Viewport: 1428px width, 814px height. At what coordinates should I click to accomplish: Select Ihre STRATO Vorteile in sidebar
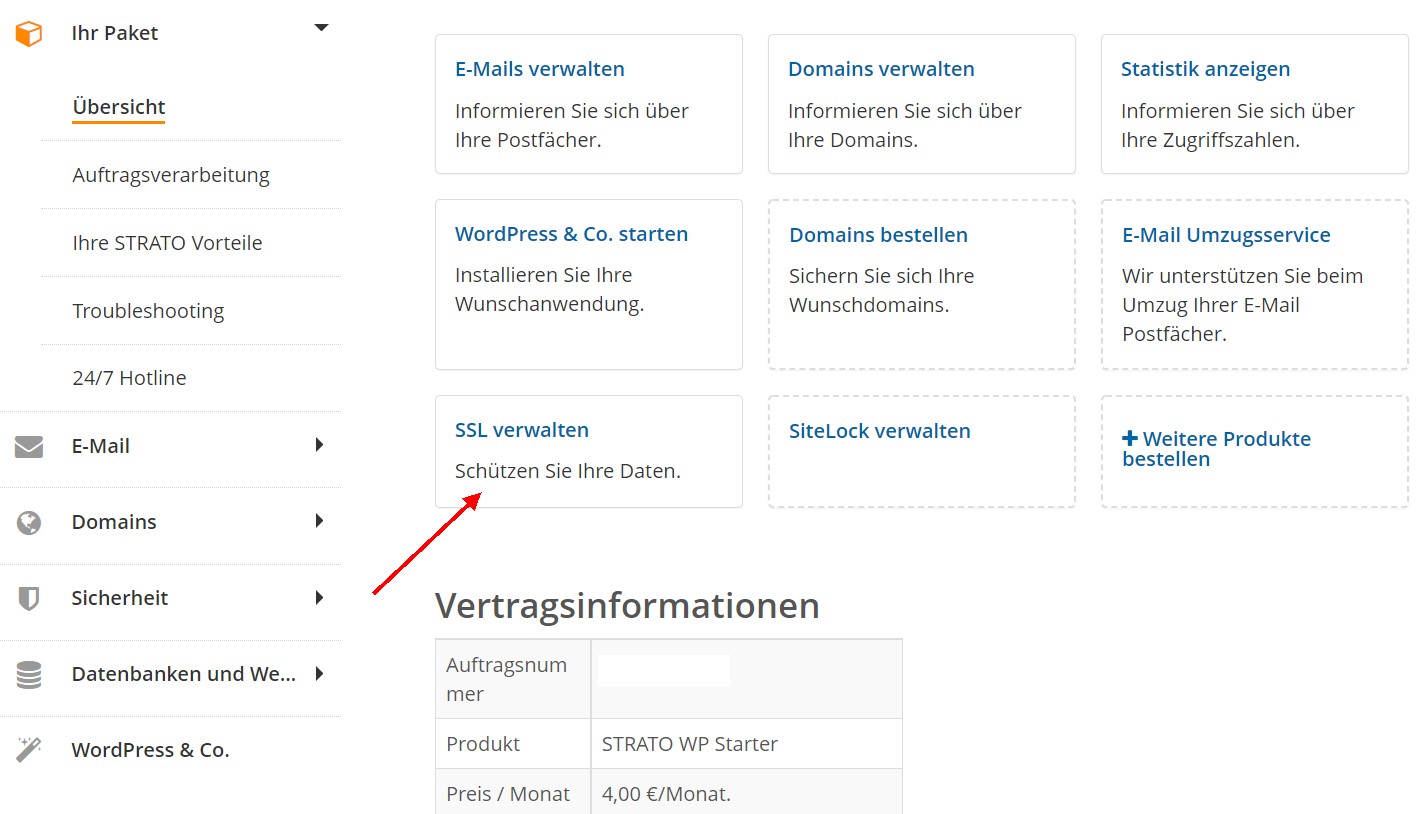pyautogui.click(x=167, y=243)
